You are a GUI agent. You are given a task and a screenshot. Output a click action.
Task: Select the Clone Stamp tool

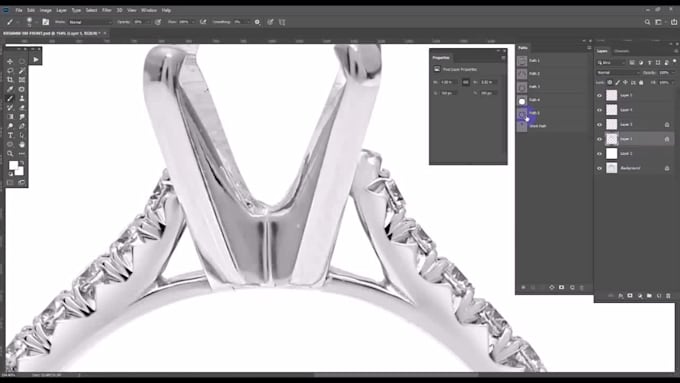coord(22,98)
